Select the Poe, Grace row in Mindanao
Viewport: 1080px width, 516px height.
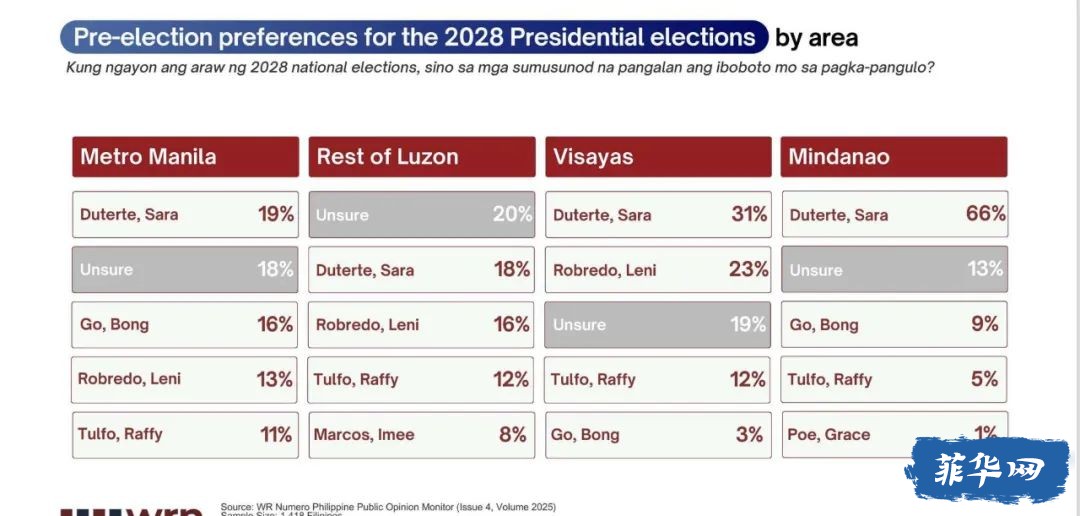click(x=895, y=435)
